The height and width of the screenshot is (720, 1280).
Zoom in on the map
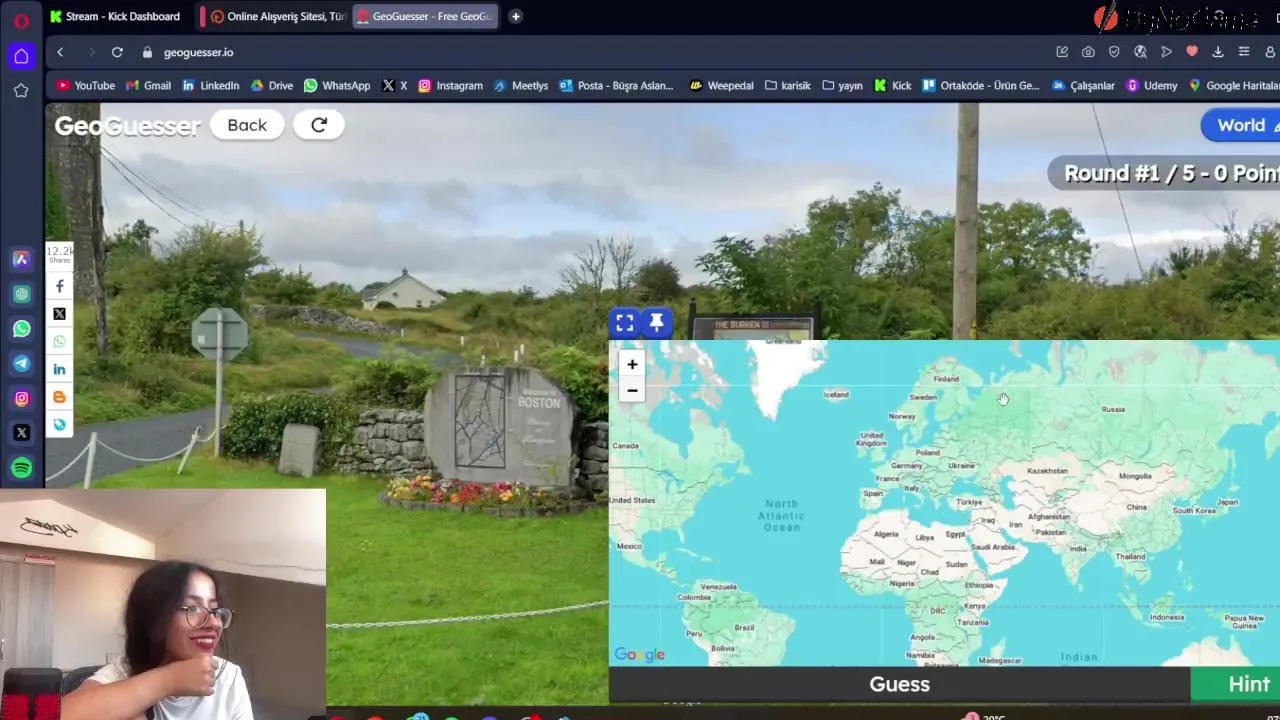(632, 364)
